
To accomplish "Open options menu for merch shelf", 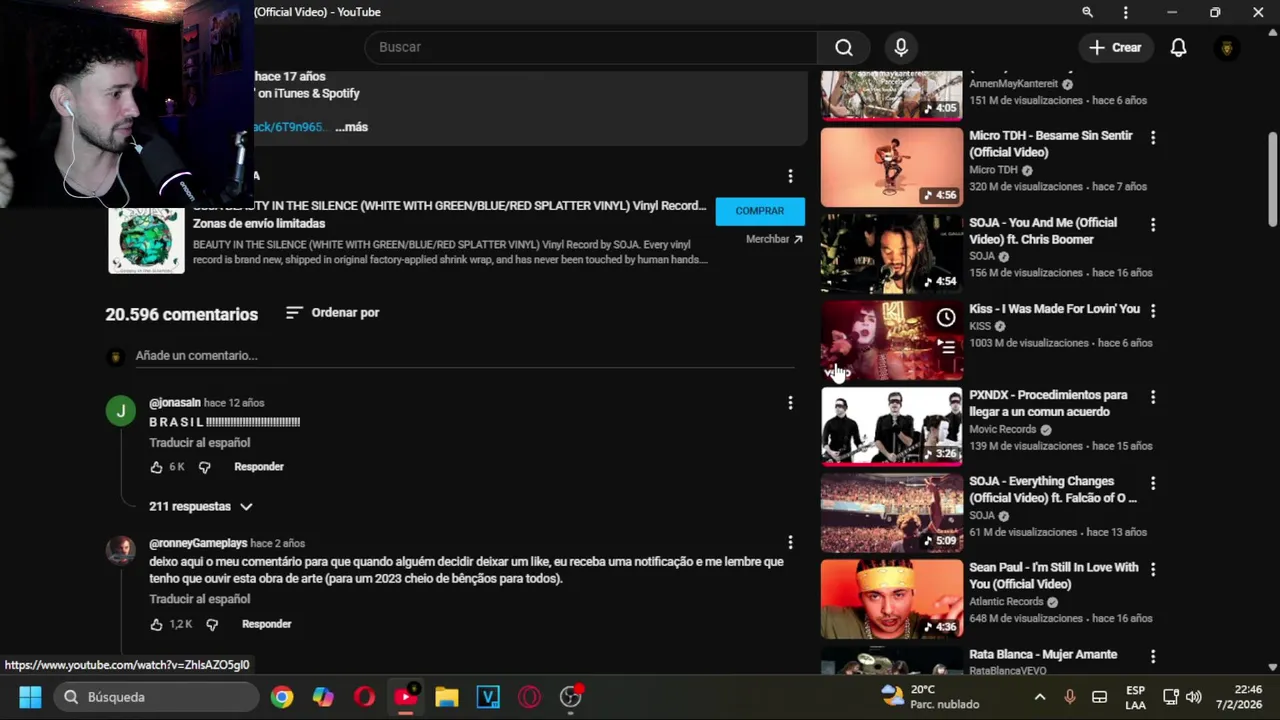I will click(x=790, y=176).
